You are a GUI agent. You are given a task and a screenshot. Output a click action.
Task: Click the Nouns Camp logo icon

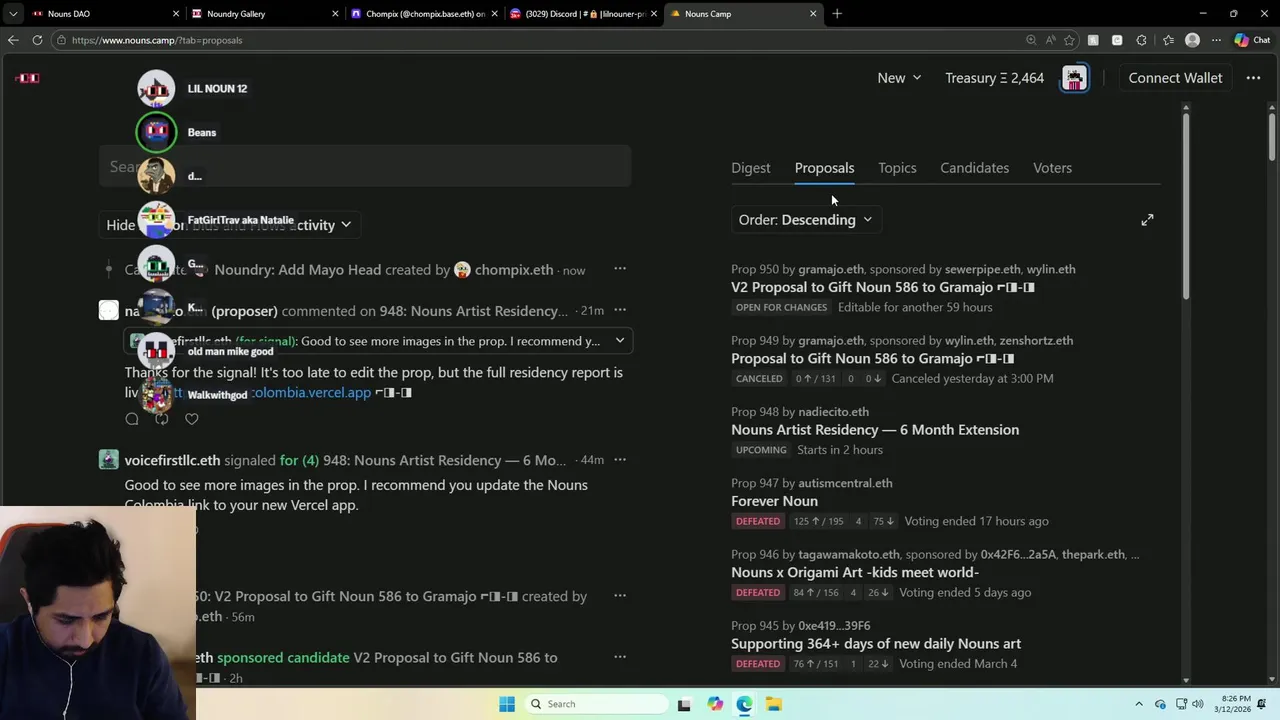click(x=28, y=78)
